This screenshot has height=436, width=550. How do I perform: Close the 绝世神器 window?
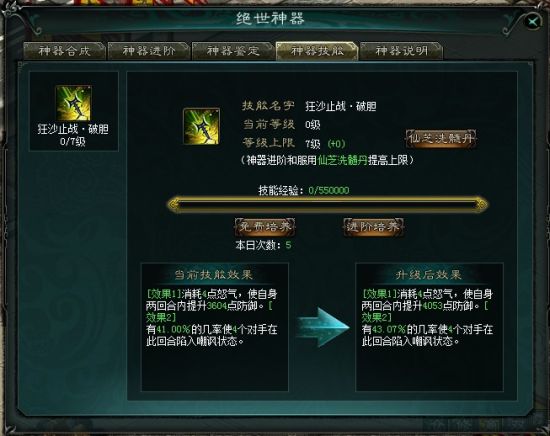pyautogui.click(x=533, y=22)
